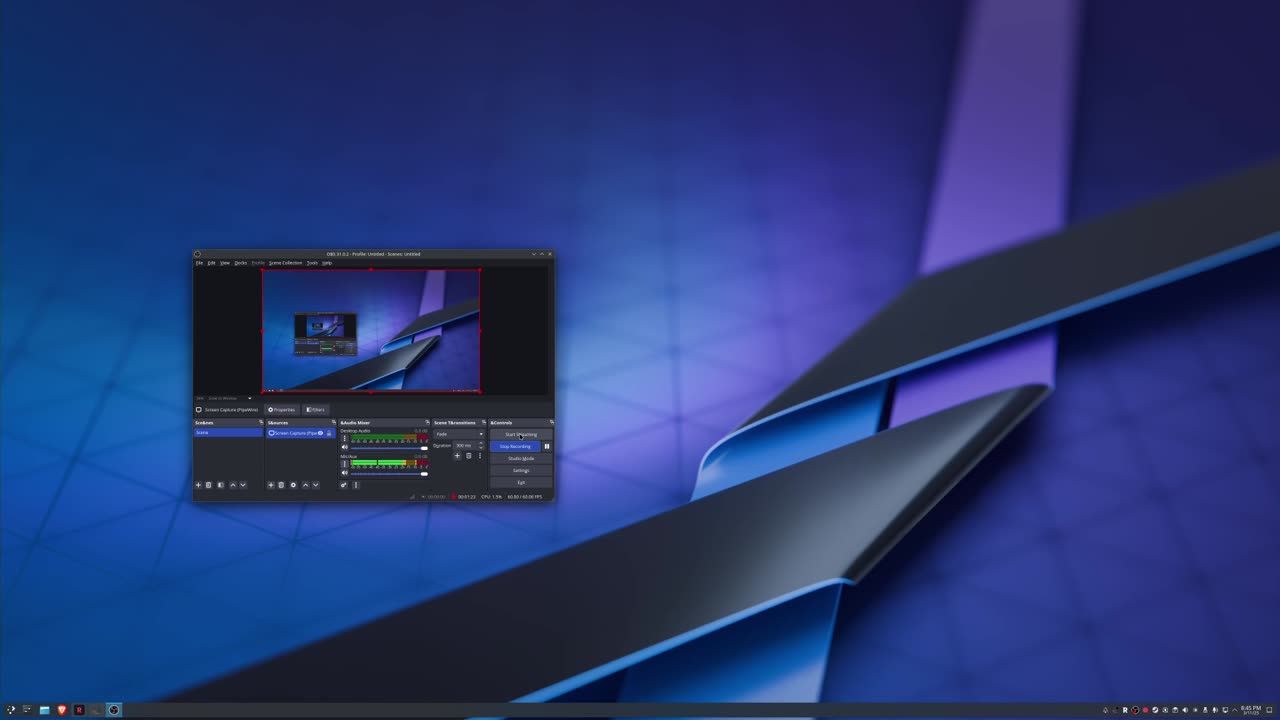Viewport: 1280px width, 720px height.
Task: Open the Brave browser taskbar icon
Action: tap(62, 710)
